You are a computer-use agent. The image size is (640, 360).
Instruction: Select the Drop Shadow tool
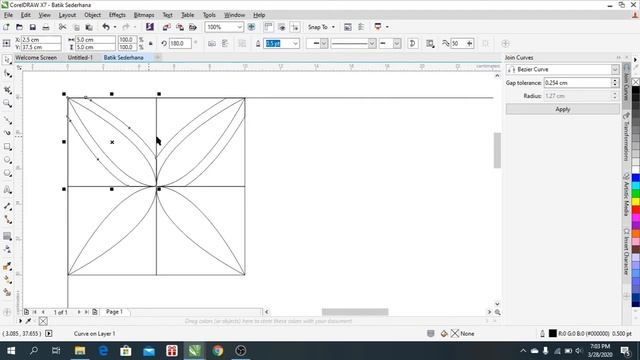7,236
